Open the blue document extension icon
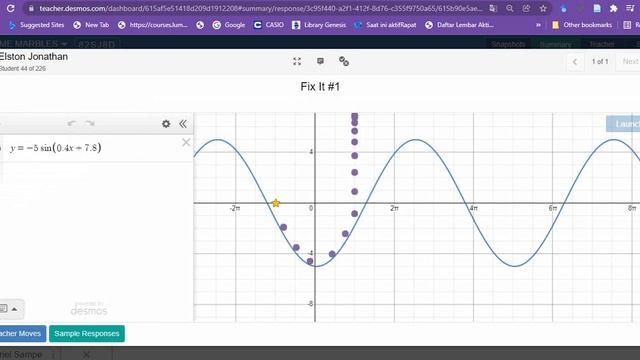640x360 pixels. coord(597,8)
